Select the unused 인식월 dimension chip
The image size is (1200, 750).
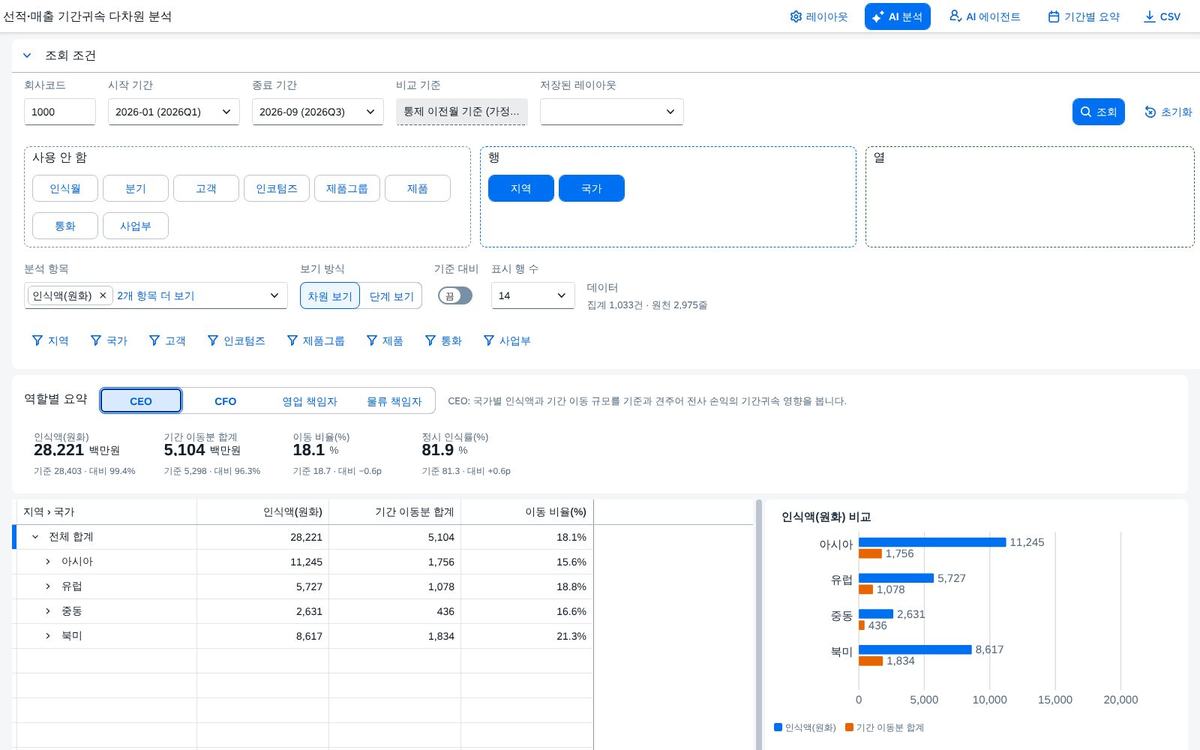click(x=65, y=188)
